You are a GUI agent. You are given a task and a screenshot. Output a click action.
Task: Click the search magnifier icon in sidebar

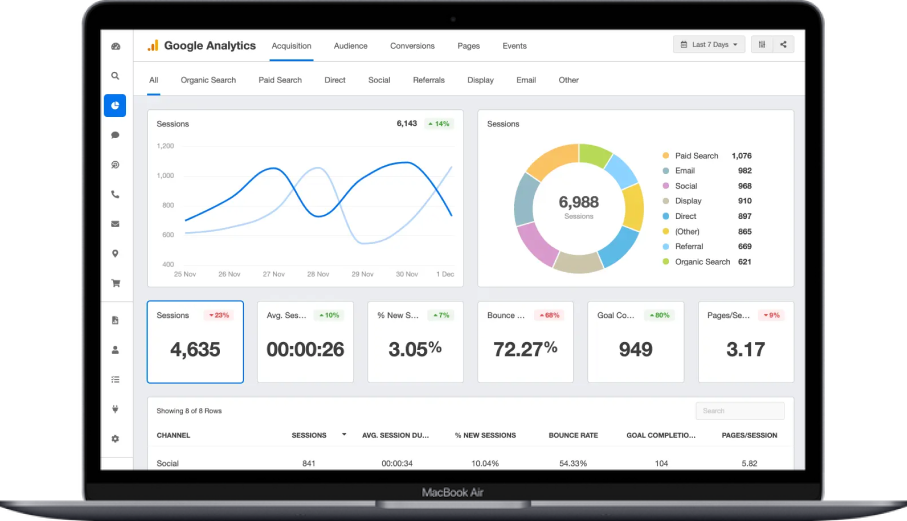click(x=115, y=76)
